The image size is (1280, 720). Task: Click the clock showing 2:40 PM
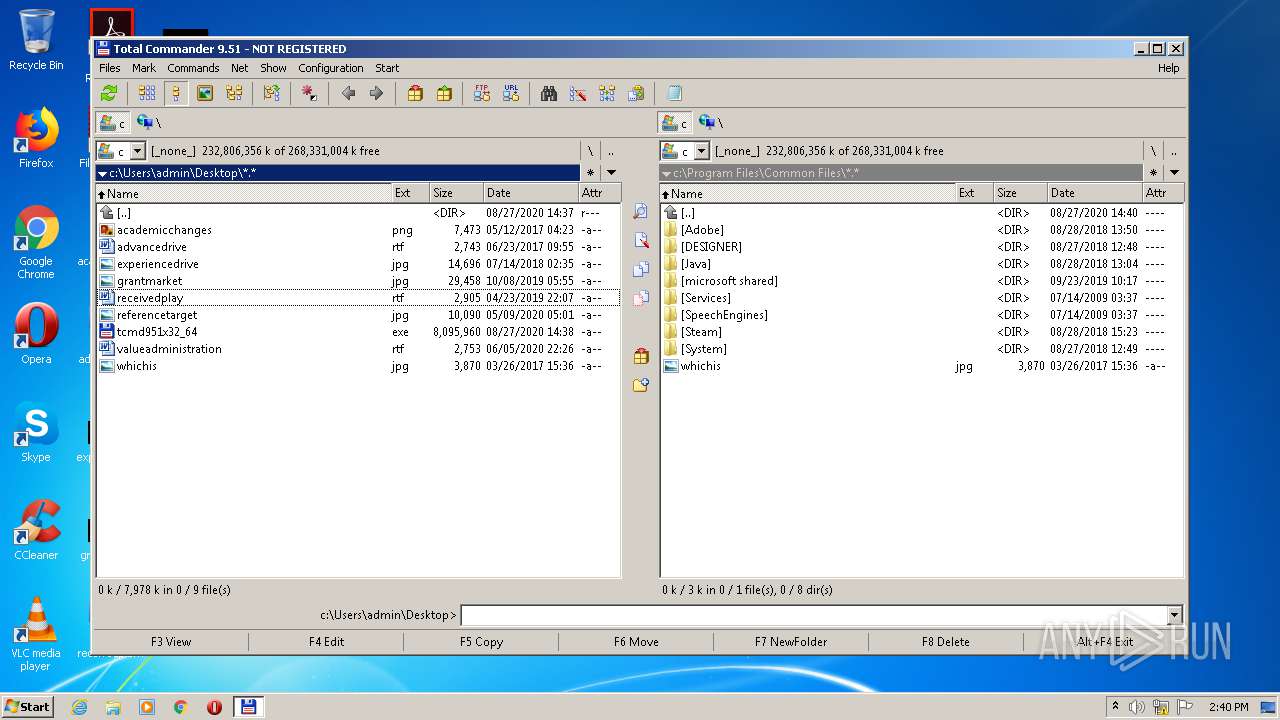tap(1228, 707)
